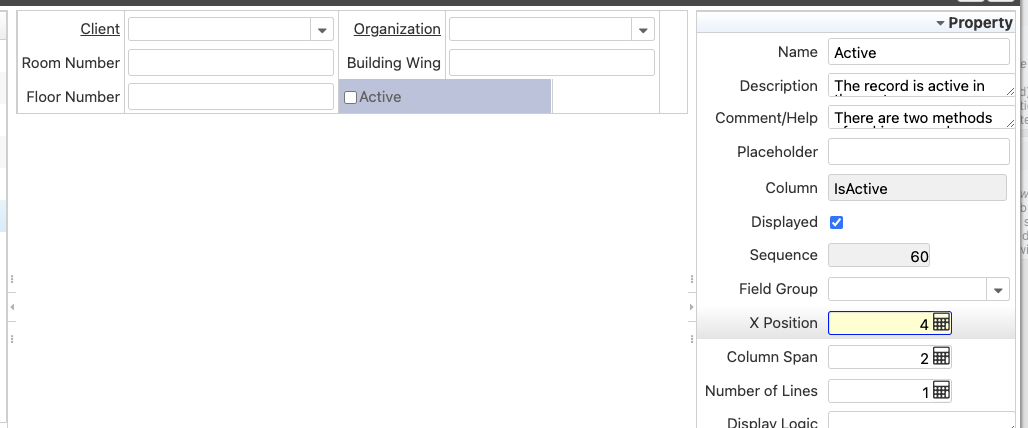The width and height of the screenshot is (1028, 428).
Task: Focus the Floor Number input
Action: pyautogui.click(x=230, y=97)
